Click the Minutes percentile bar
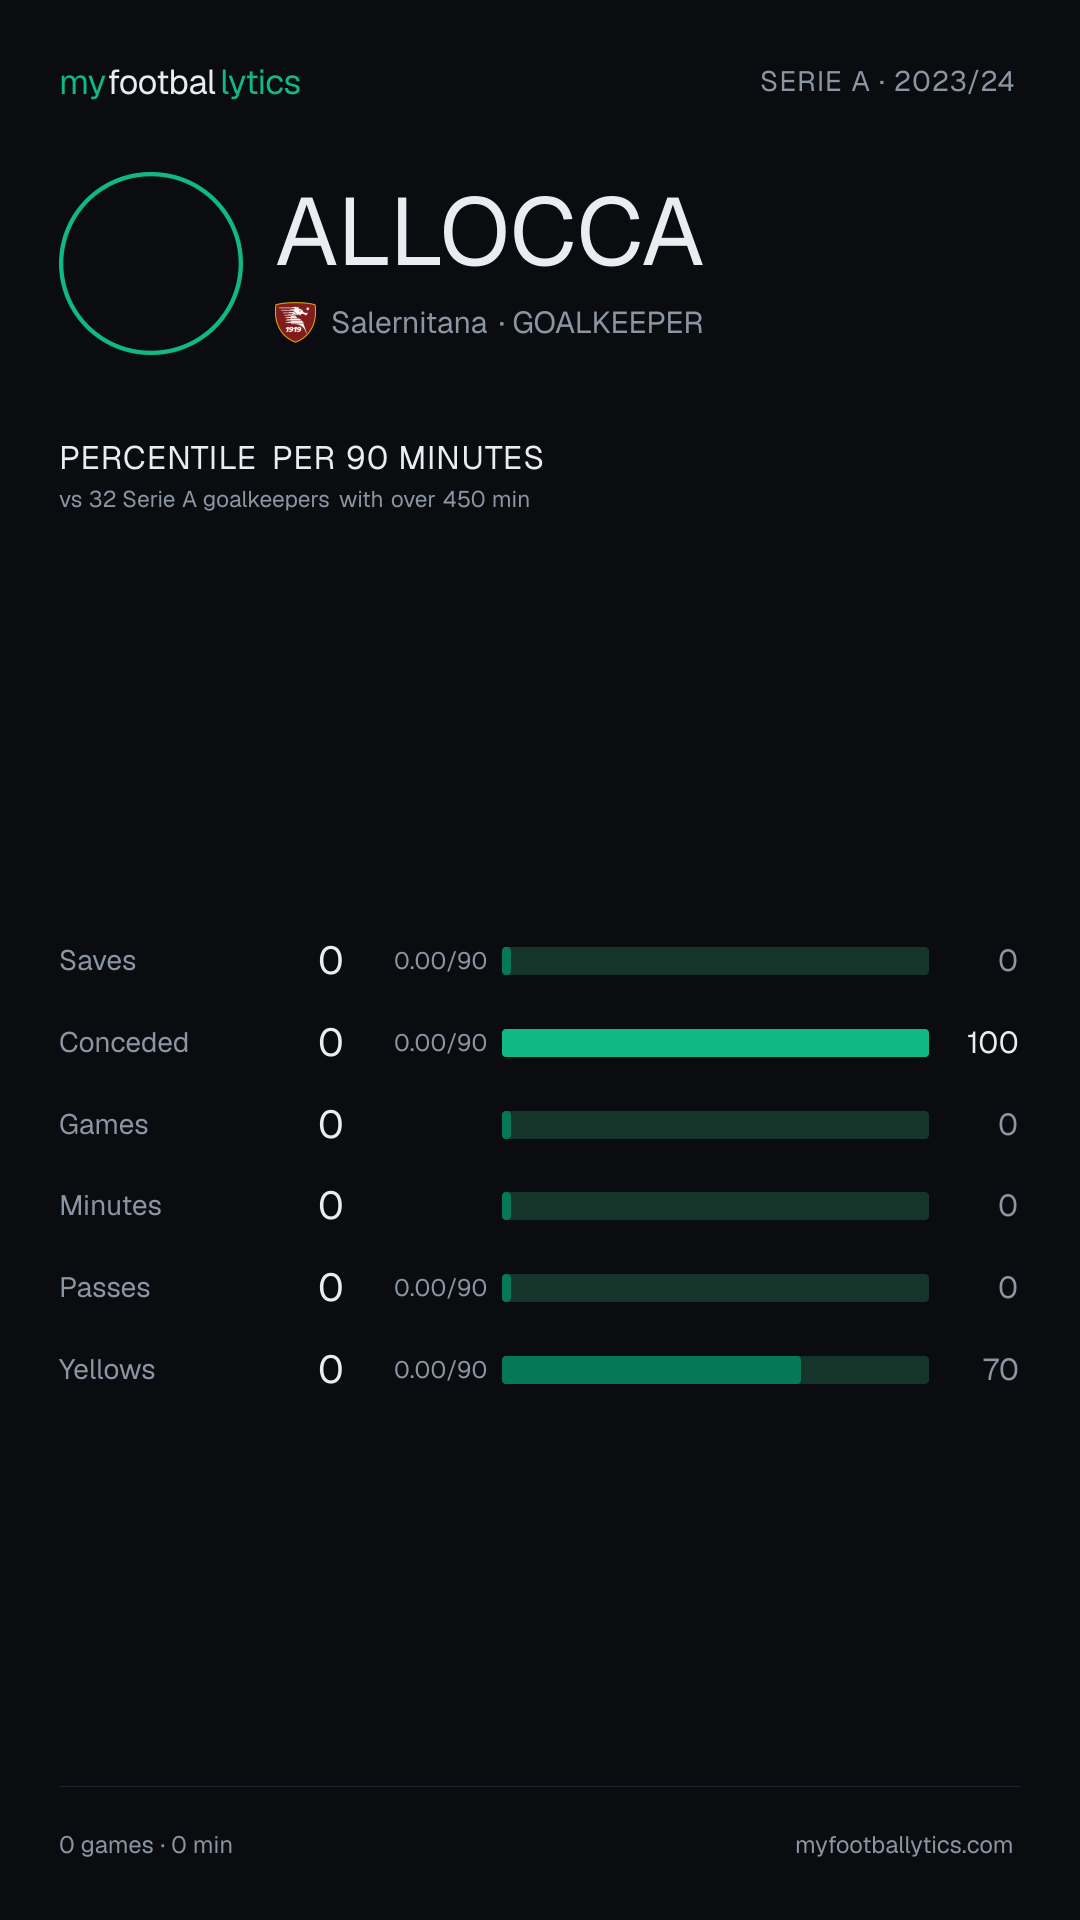The width and height of the screenshot is (1080, 1920). pos(715,1206)
